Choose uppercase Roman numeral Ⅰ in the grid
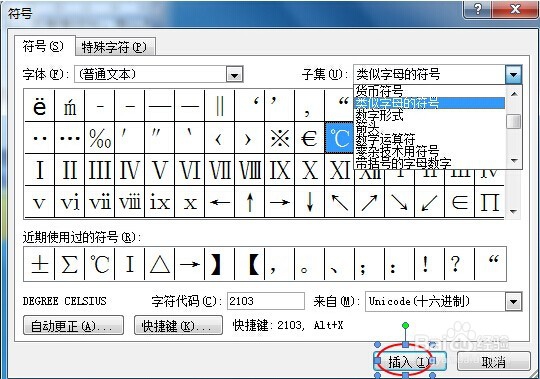Screen dimensions: 540x379 click(x=40, y=170)
